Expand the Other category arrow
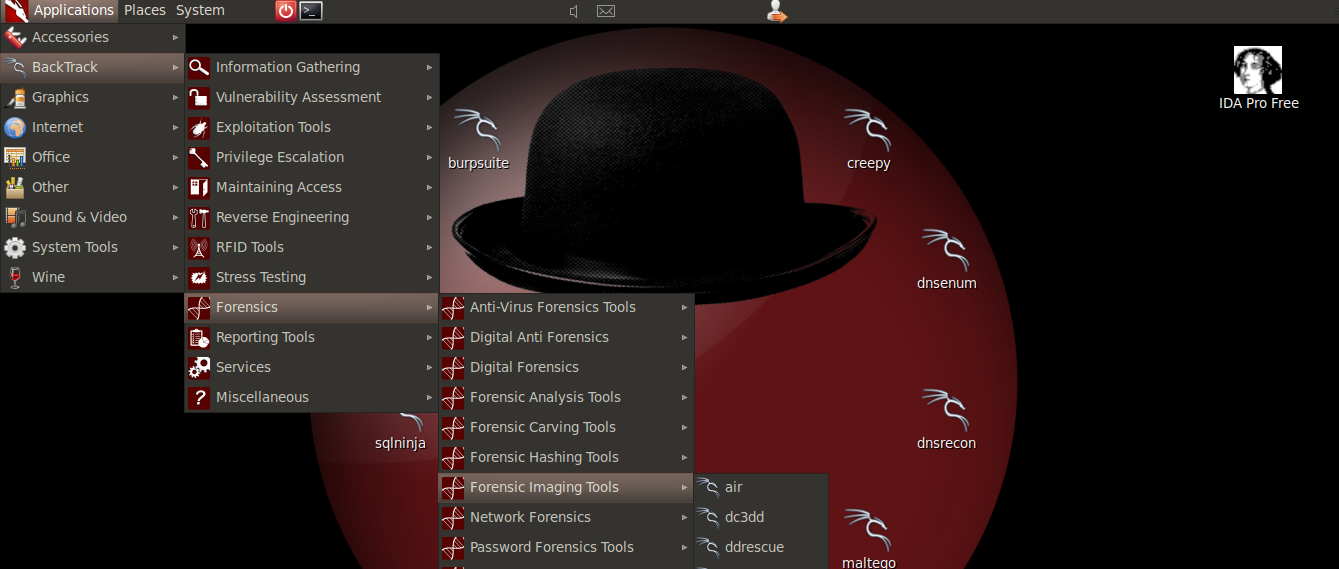The height and width of the screenshot is (569, 1339). (x=175, y=187)
